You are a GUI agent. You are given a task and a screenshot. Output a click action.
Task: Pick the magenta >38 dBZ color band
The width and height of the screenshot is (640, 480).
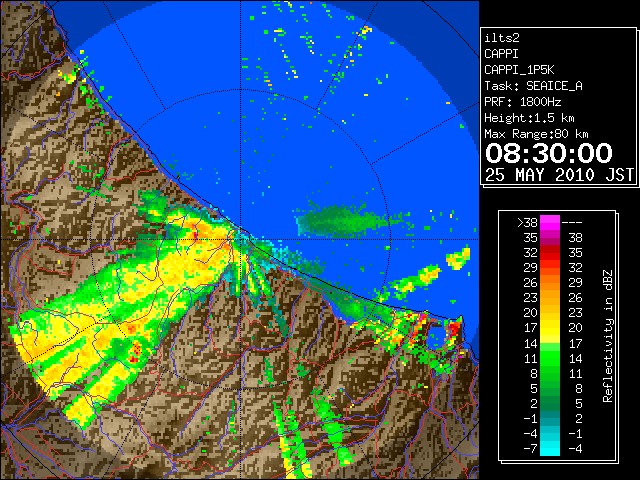tap(550, 223)
